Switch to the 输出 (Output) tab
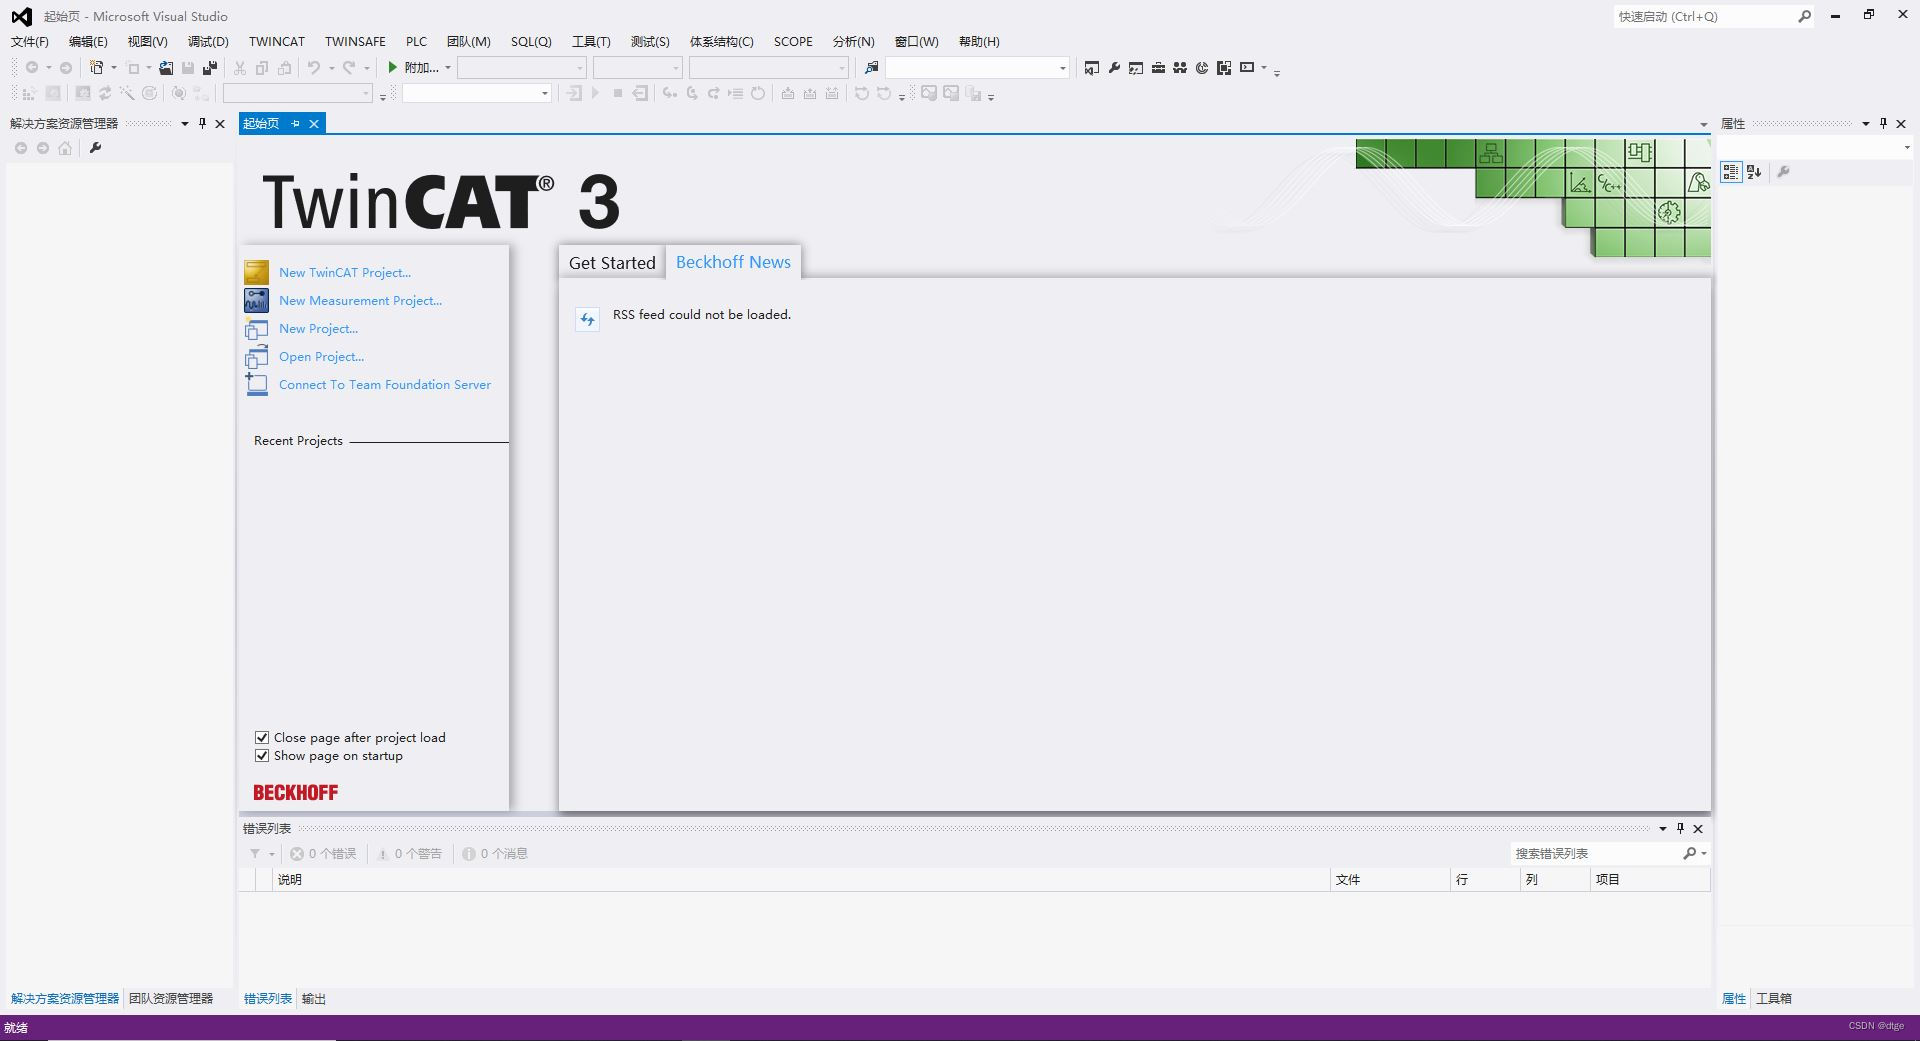1920x1041 pixels. (x=314, y=998)
